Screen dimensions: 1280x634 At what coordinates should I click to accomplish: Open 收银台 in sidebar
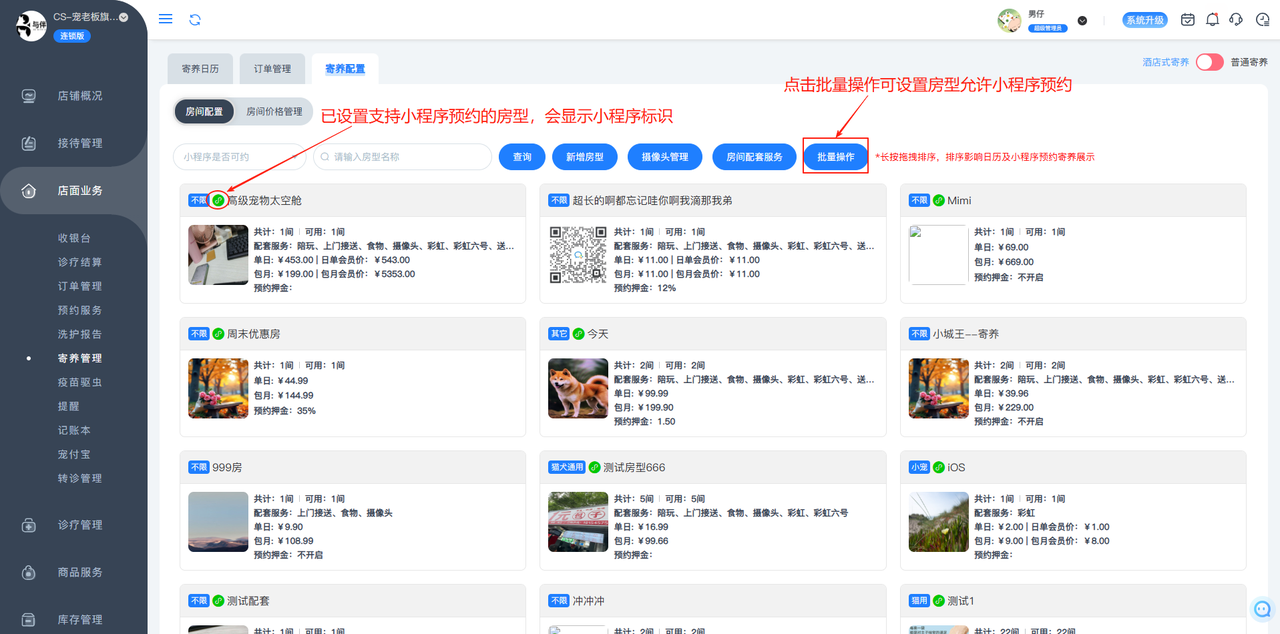74,238
